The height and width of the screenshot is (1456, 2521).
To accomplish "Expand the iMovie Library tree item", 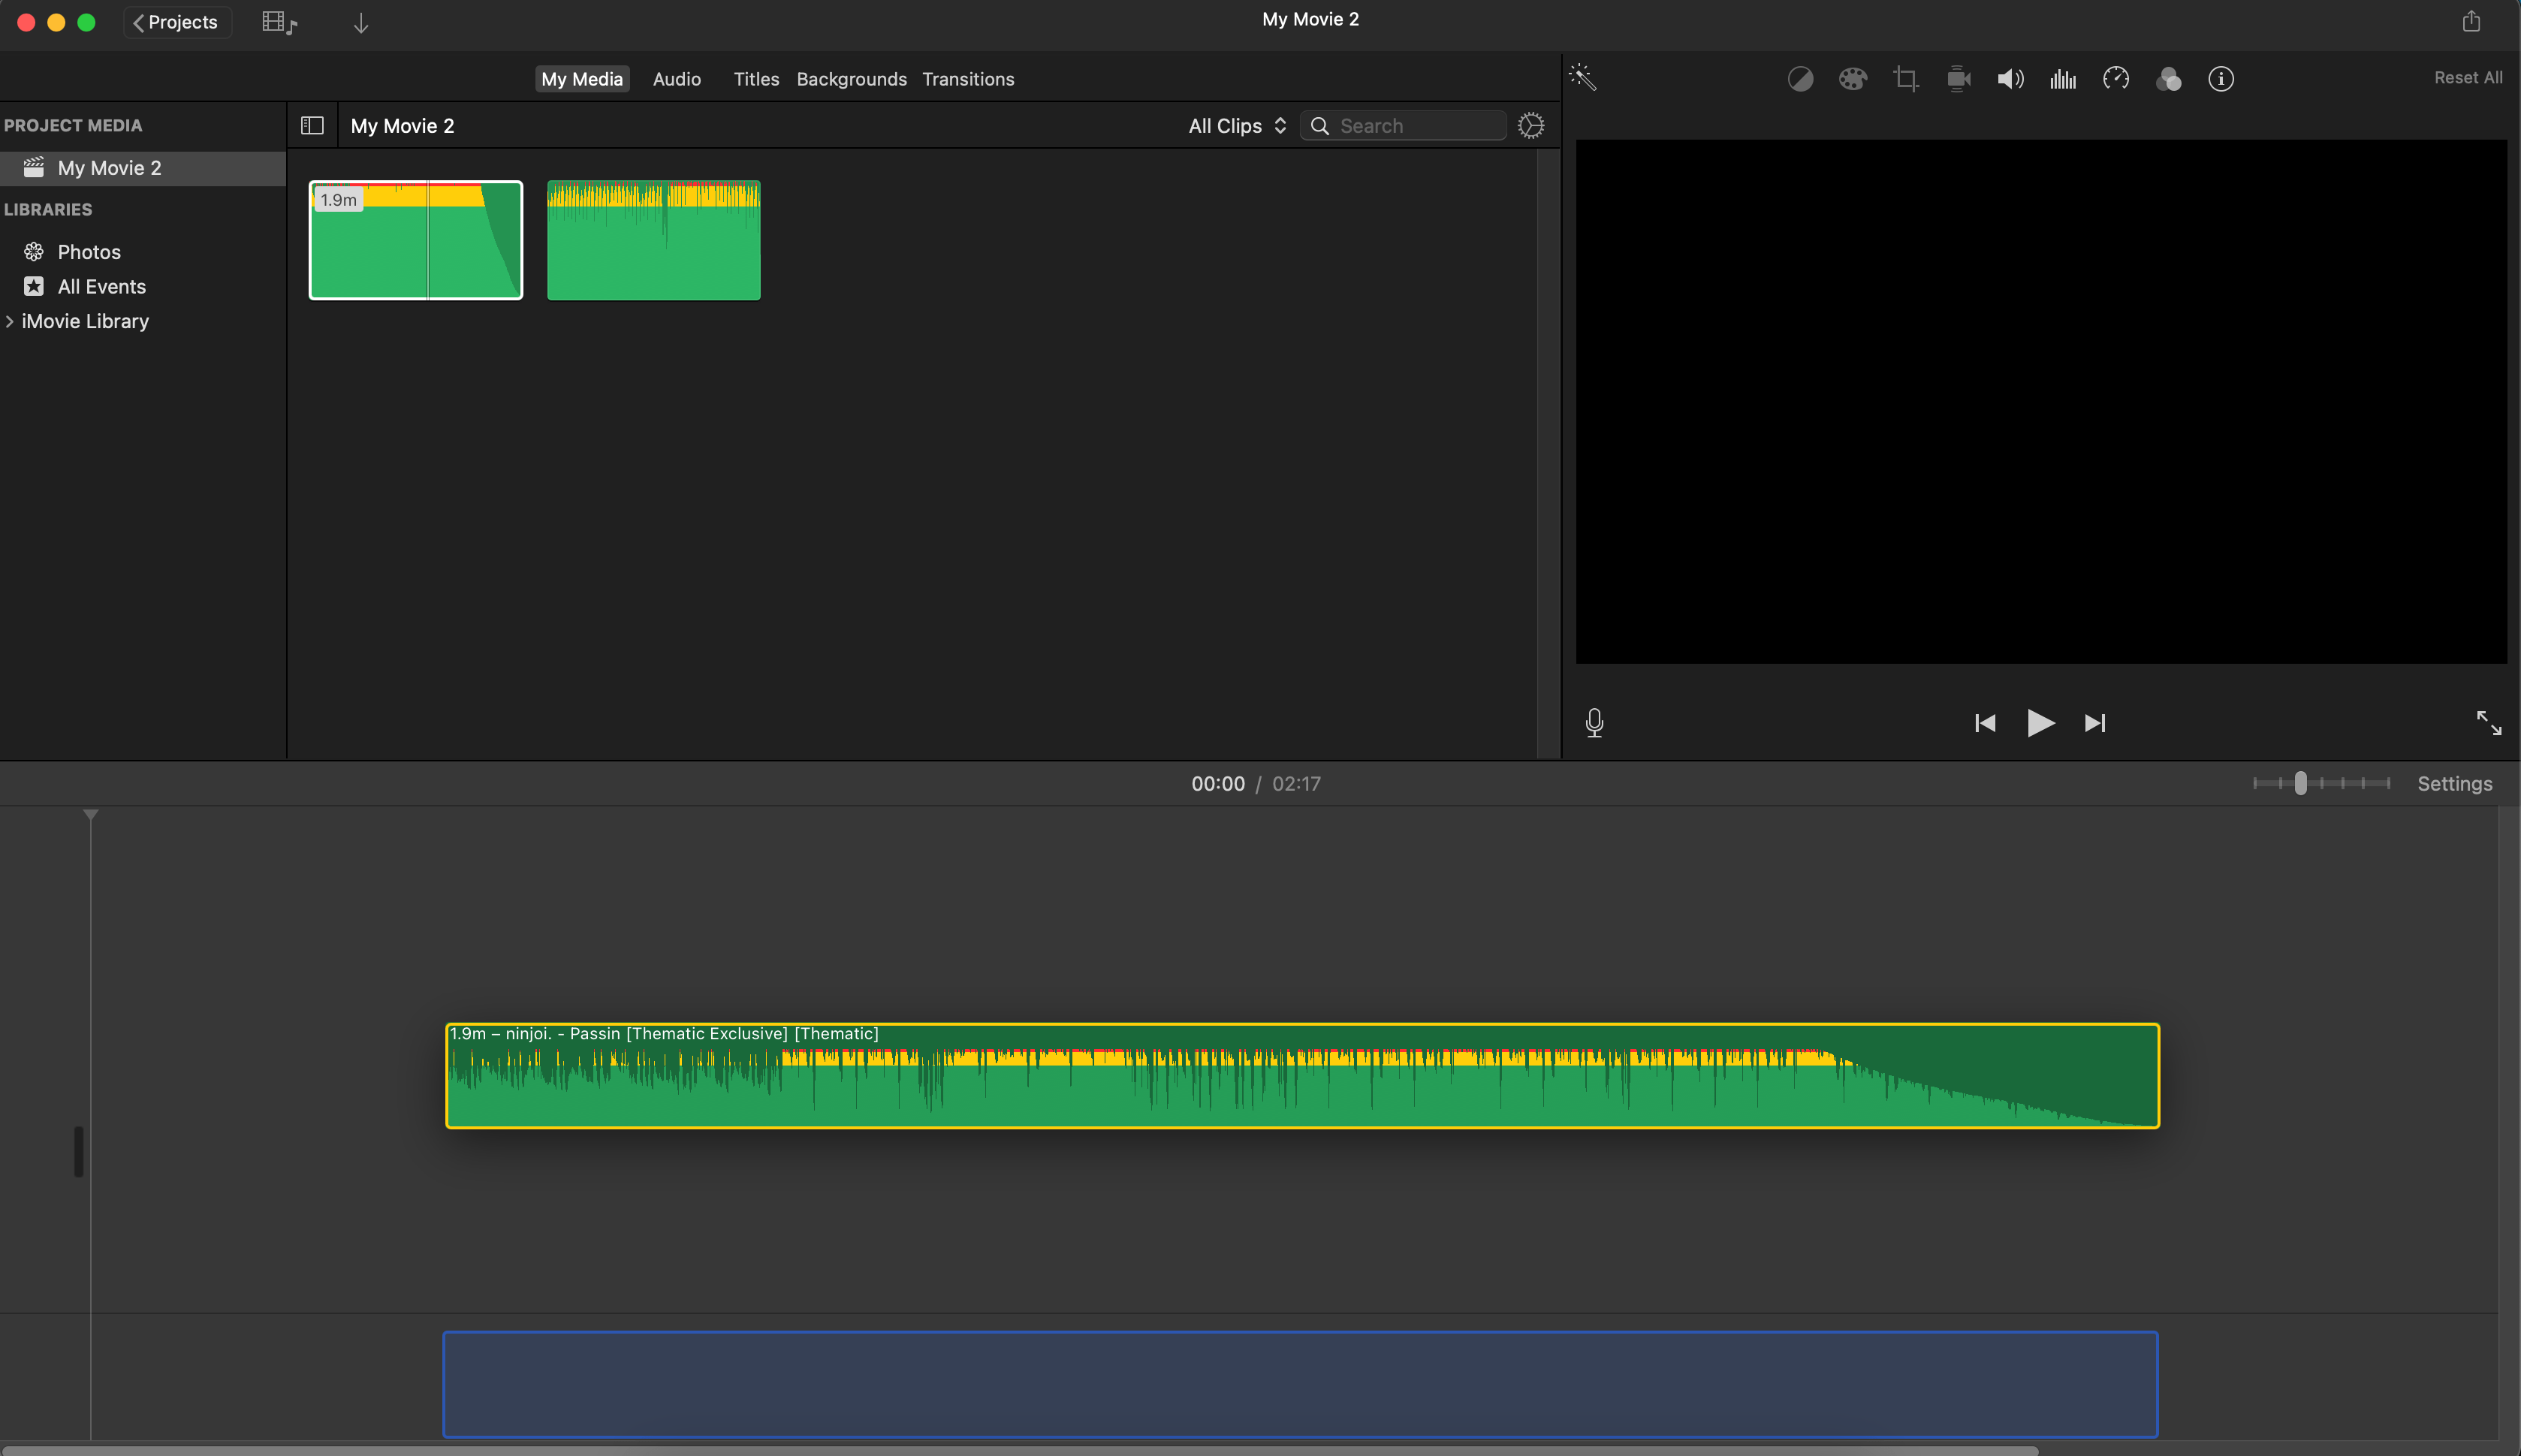I will 11,321.
